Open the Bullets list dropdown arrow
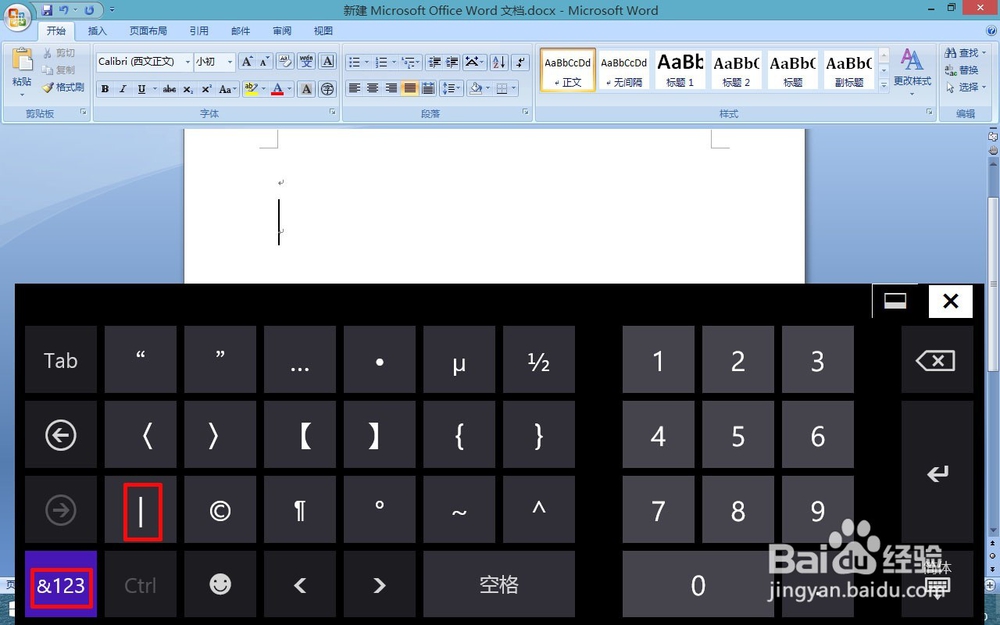1000x625 pixels. [366, 62]
